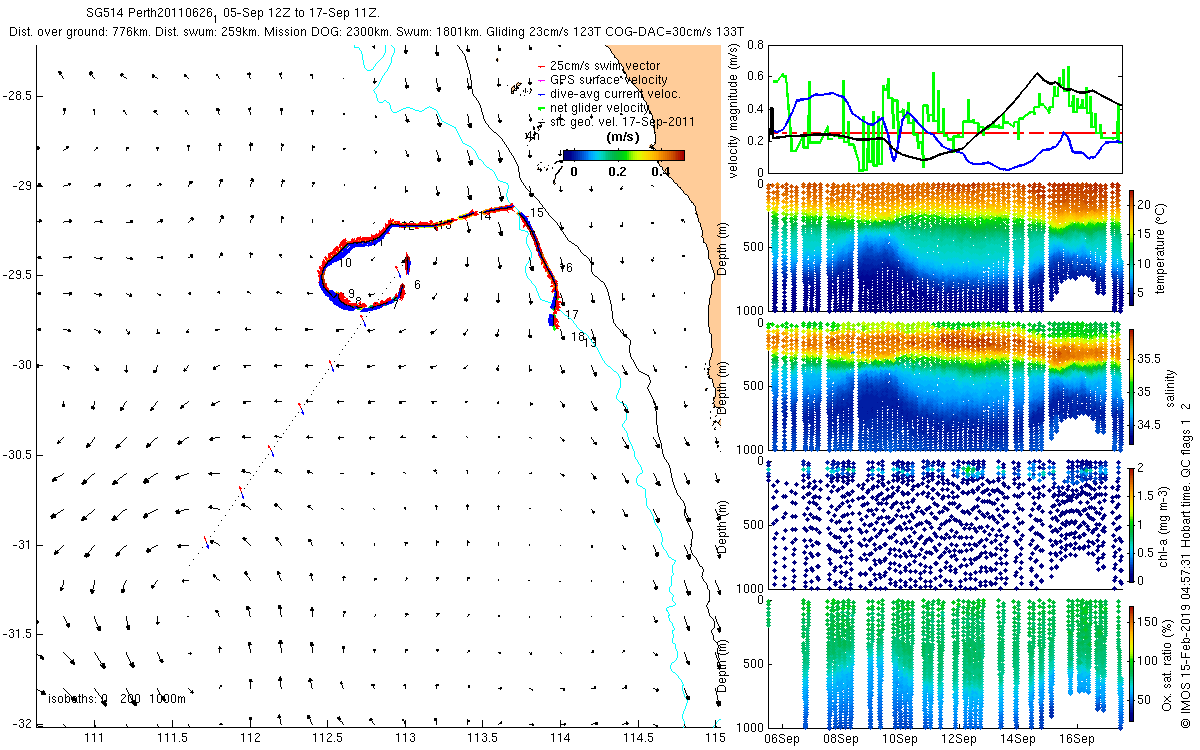Click the '113' longitude tick label
This screenshot has width=1200, height=750.
[405, 738]
